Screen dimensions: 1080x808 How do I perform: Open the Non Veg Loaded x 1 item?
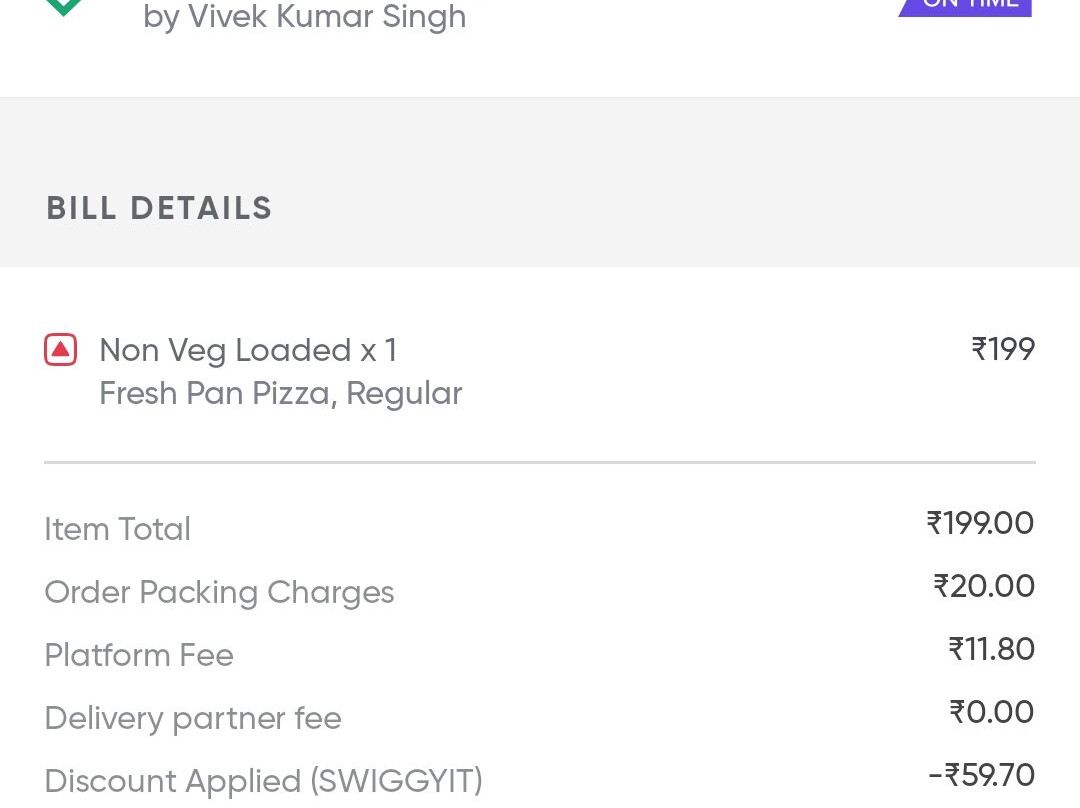(248, 350)
